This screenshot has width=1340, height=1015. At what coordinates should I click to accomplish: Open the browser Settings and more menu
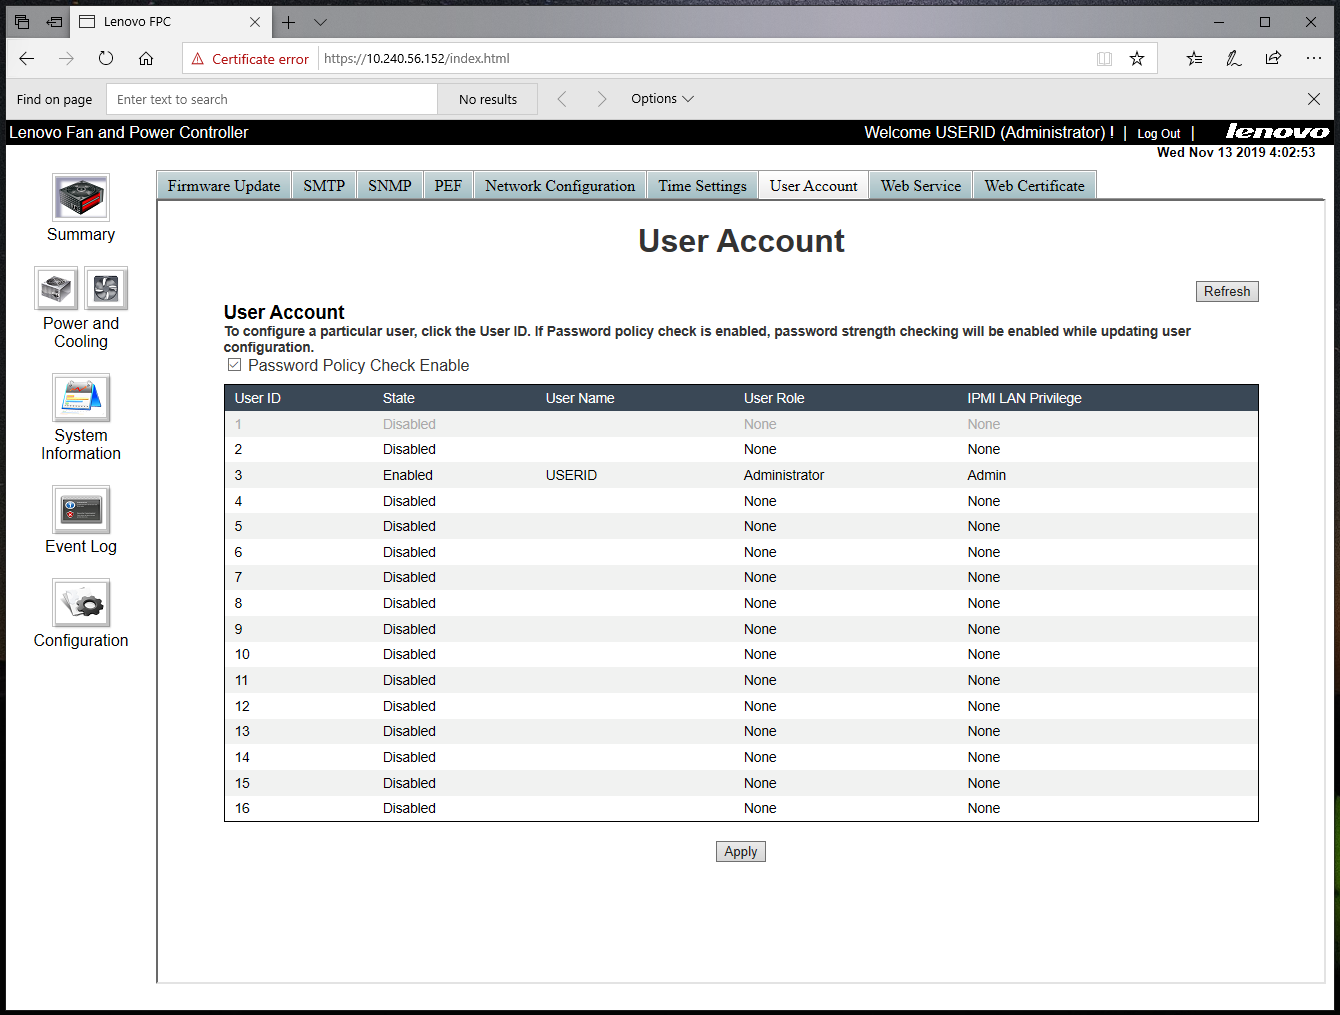tap(1313, 59)
